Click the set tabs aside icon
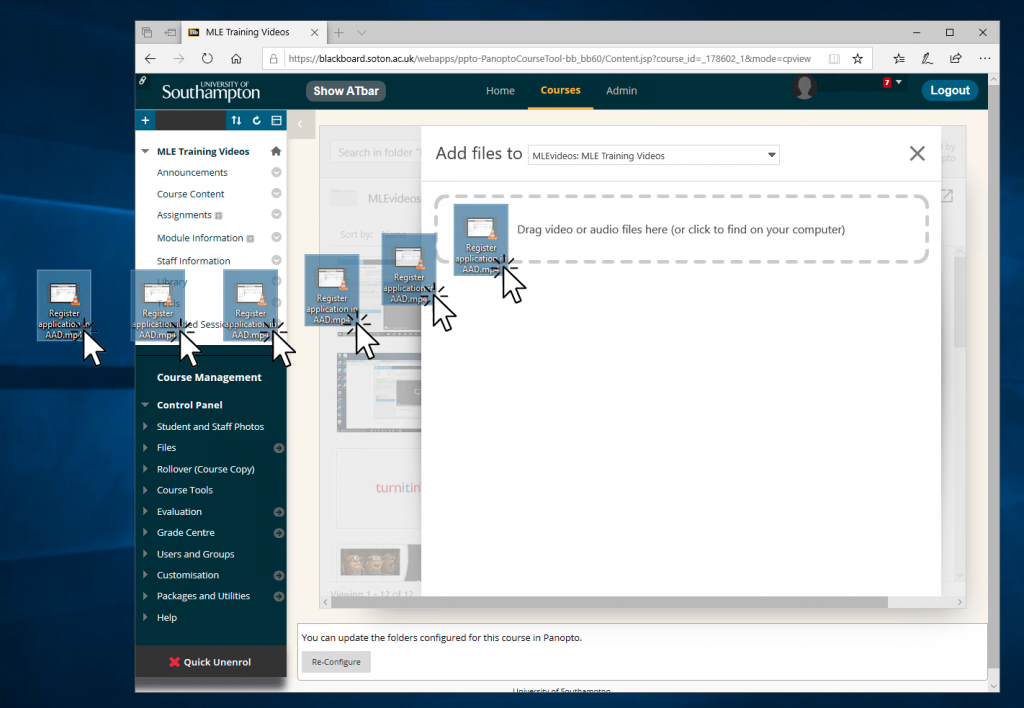The image size is (1024, 708). 170,32
